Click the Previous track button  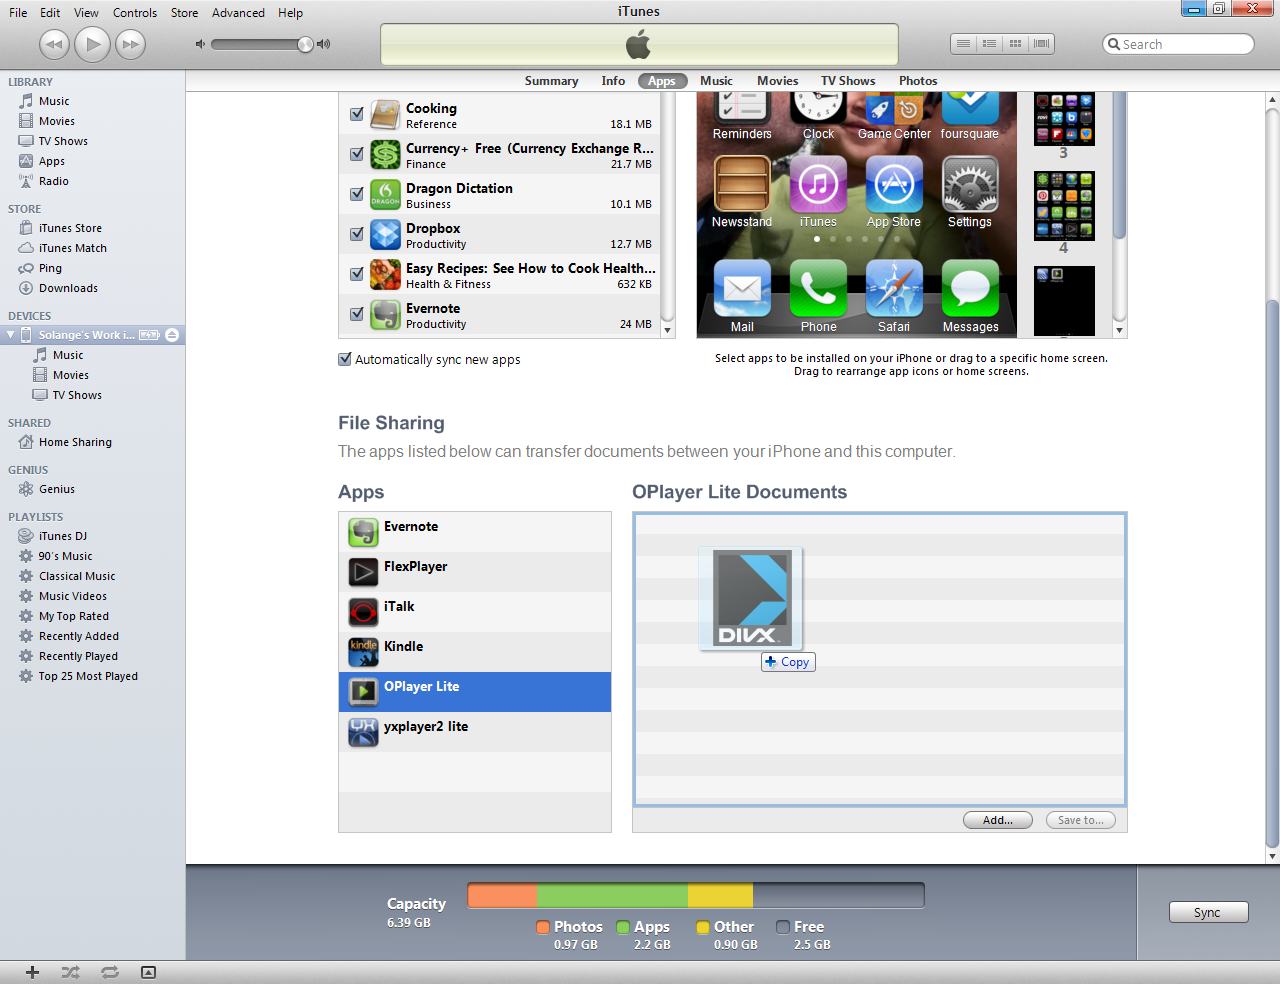(x=54, y=44)
